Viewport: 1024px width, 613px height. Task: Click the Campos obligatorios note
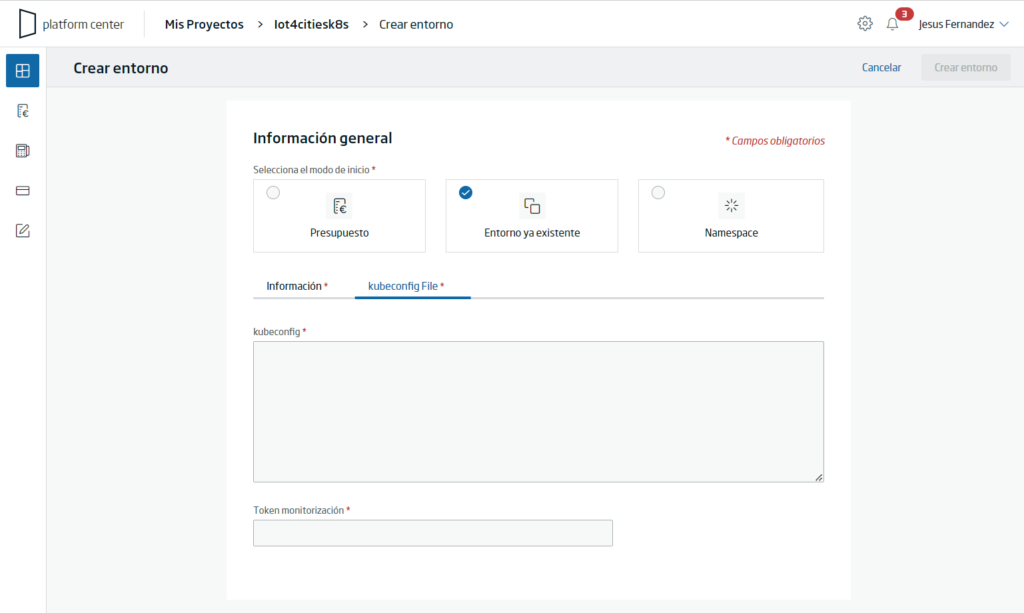pos(775,141)
